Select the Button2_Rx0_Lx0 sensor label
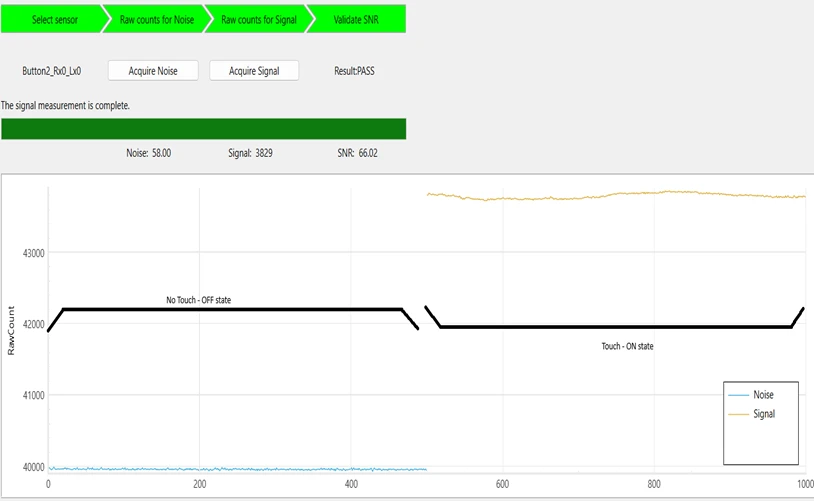Screen dimensions: 814x501 tap(51, 71)
